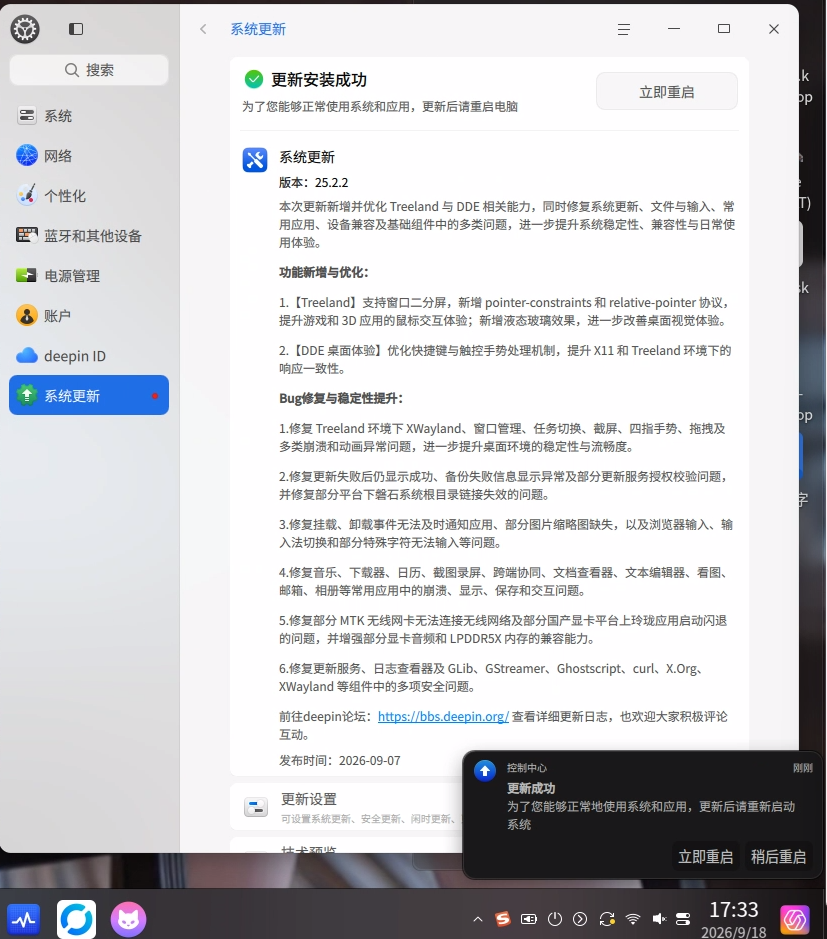Click the Wi-Fi tray icon
The height and width of the screenshot is (939, 827).
[x=633, y=919]
